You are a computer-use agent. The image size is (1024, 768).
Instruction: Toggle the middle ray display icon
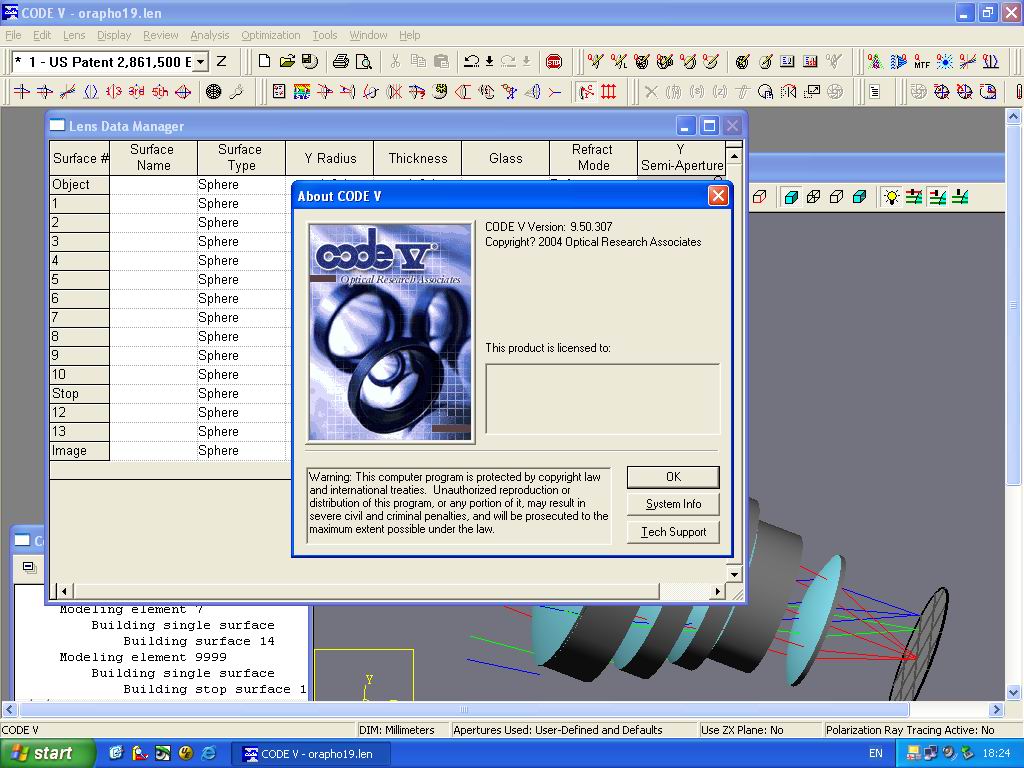click(937, 197)
